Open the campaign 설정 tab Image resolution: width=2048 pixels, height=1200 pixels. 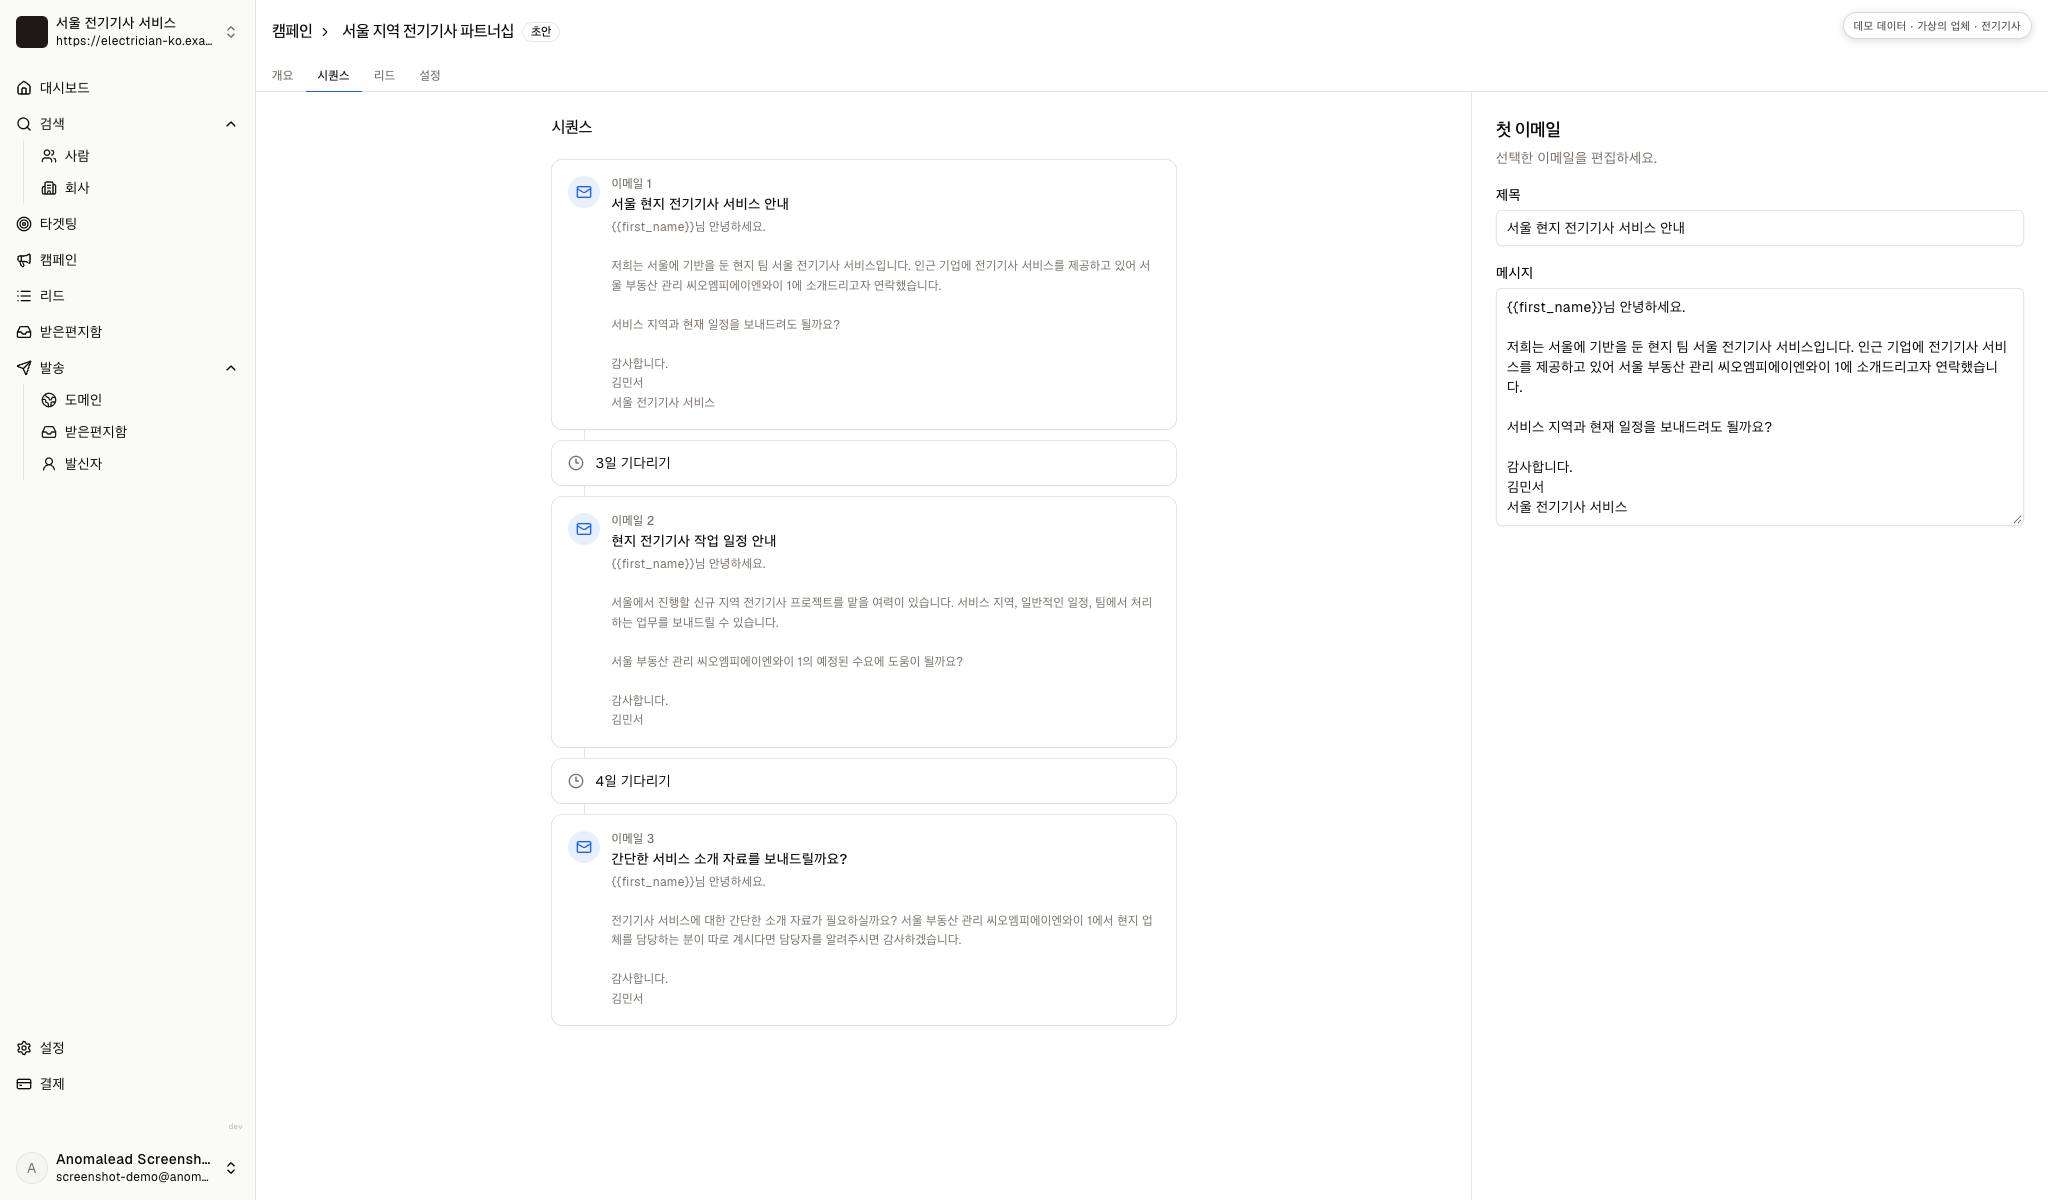click(430, 75)
